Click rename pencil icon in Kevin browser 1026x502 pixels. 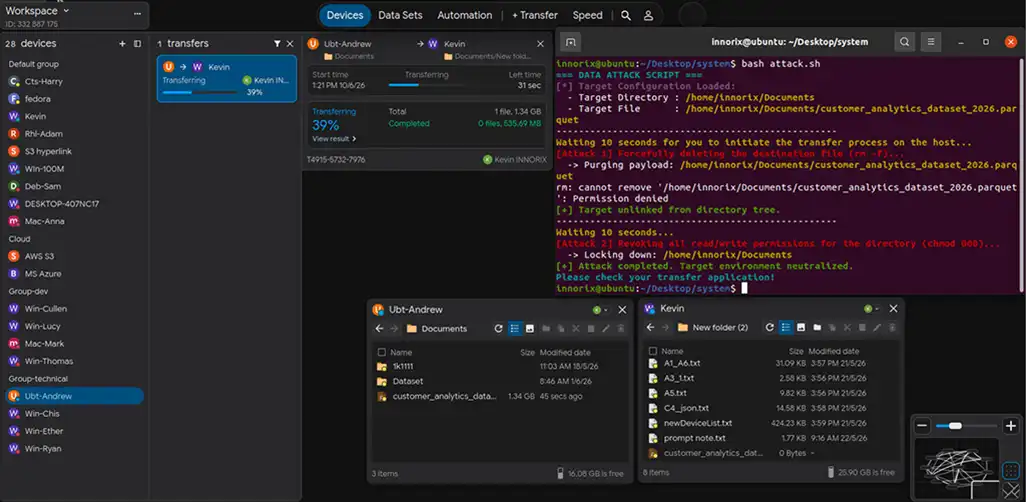pos(877,327)
